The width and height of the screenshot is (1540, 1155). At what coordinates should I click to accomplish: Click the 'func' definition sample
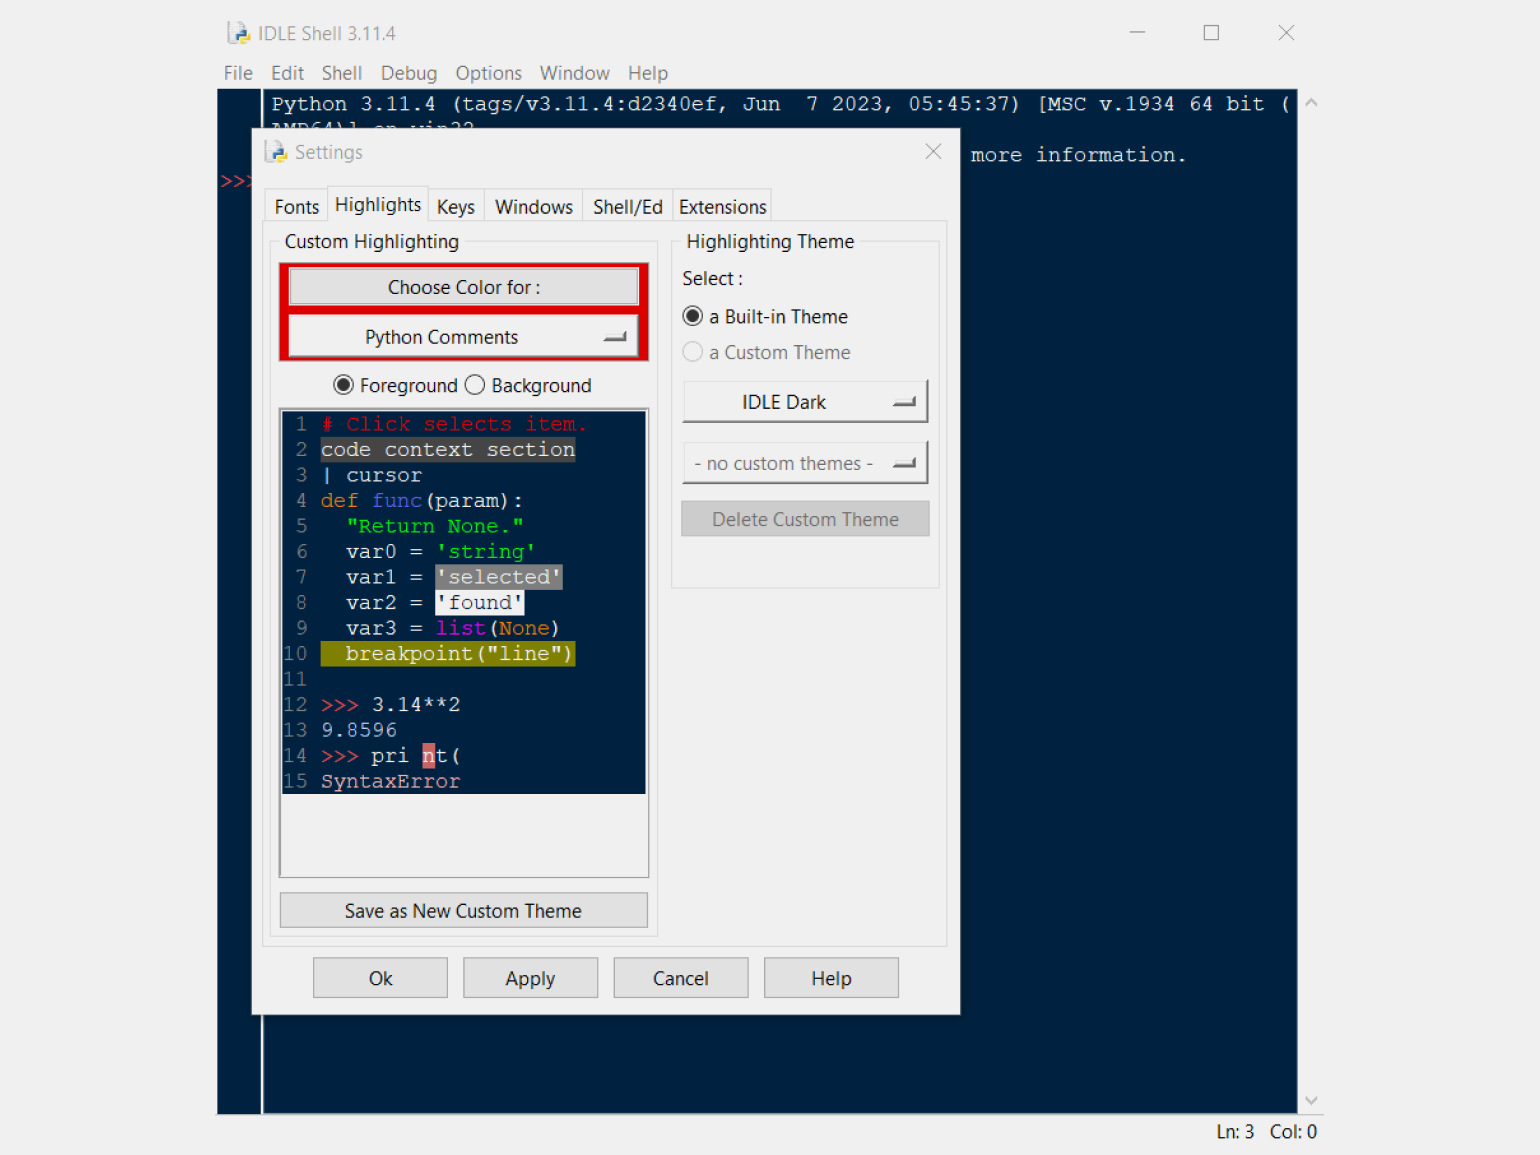point(397,501)
